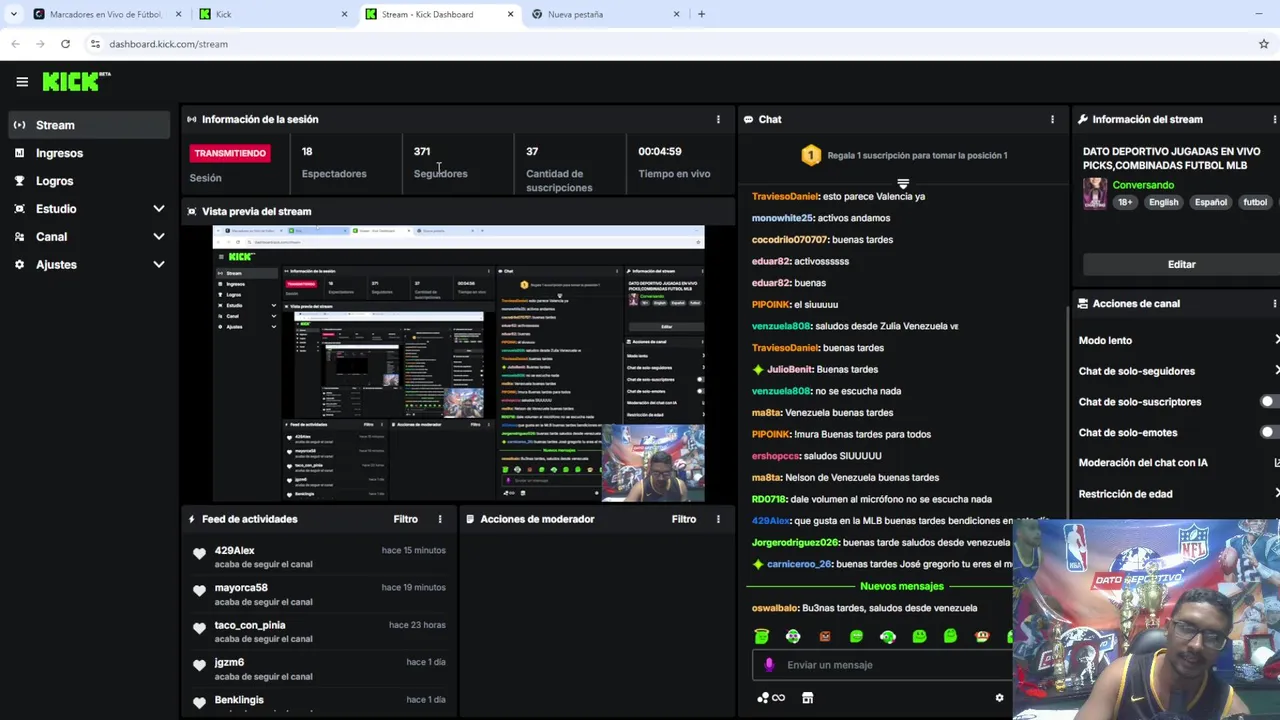Bookmark this page with the star icon
This screenshot has height=720, width=1280.
click(x=1264, y=44)
